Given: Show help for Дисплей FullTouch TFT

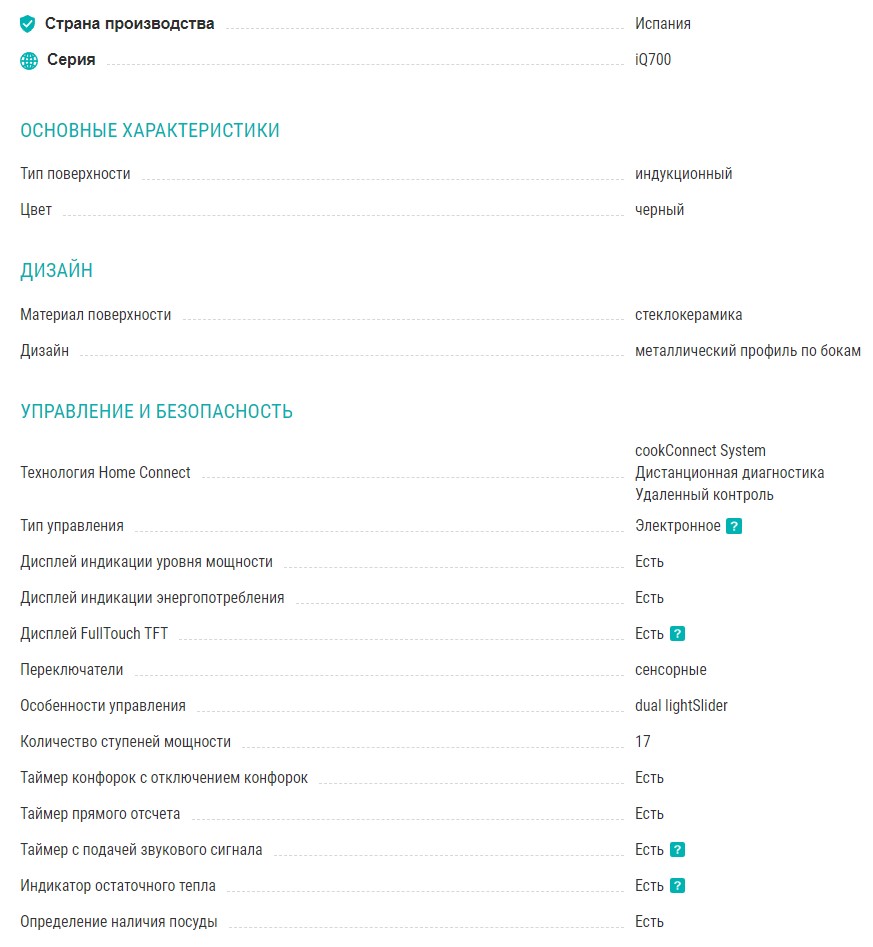Looking at the screenshot, I should click(677, 634).
